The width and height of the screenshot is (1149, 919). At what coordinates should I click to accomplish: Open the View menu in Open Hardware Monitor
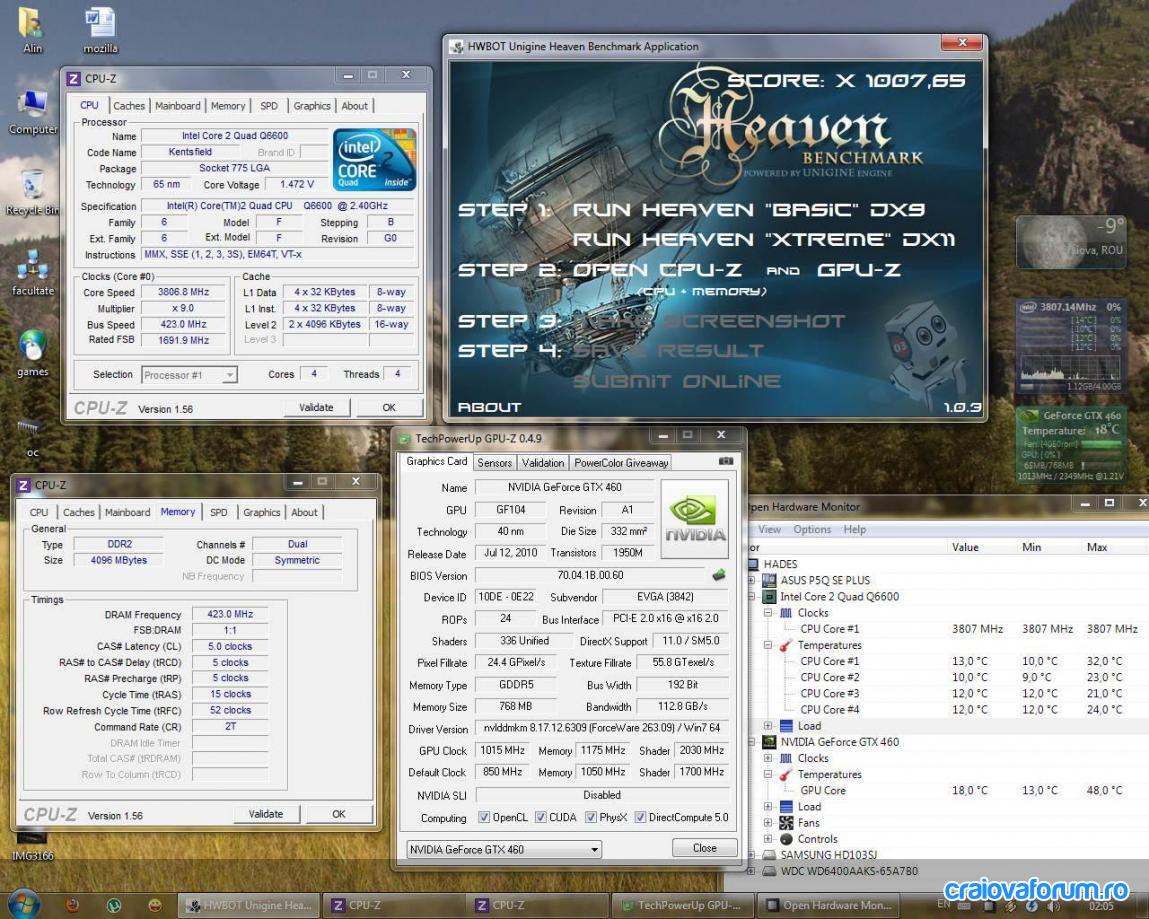[769, 529]
